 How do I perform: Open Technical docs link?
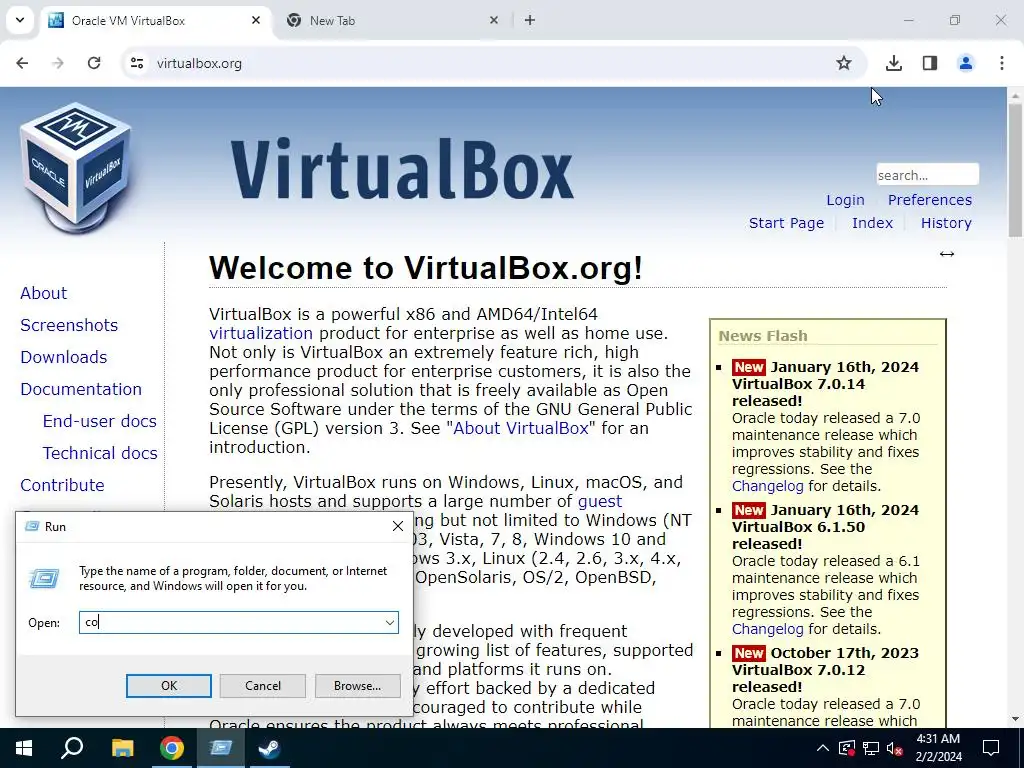click(100, 453)
